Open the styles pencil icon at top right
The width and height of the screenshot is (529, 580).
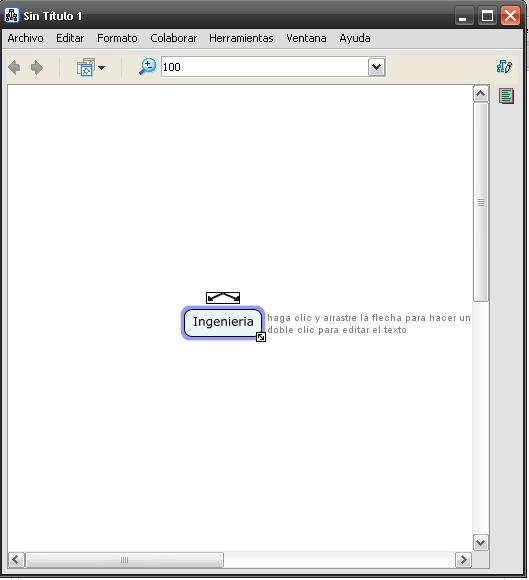504,67
